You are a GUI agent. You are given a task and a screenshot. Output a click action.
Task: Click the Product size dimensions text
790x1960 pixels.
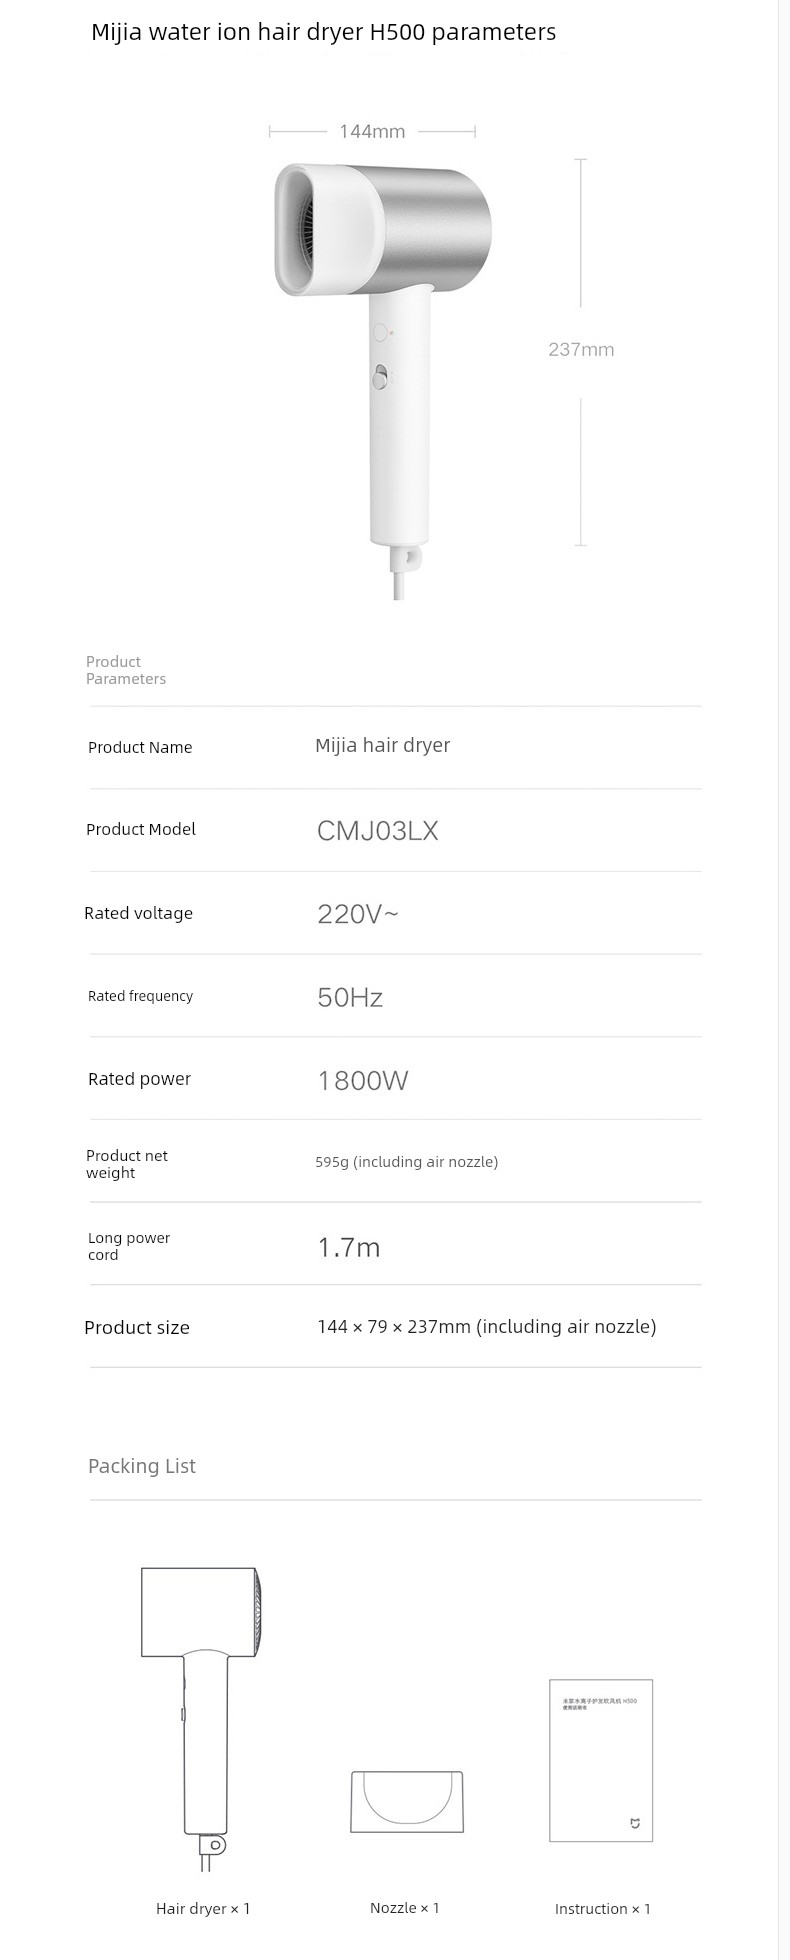coord(487,1327)
